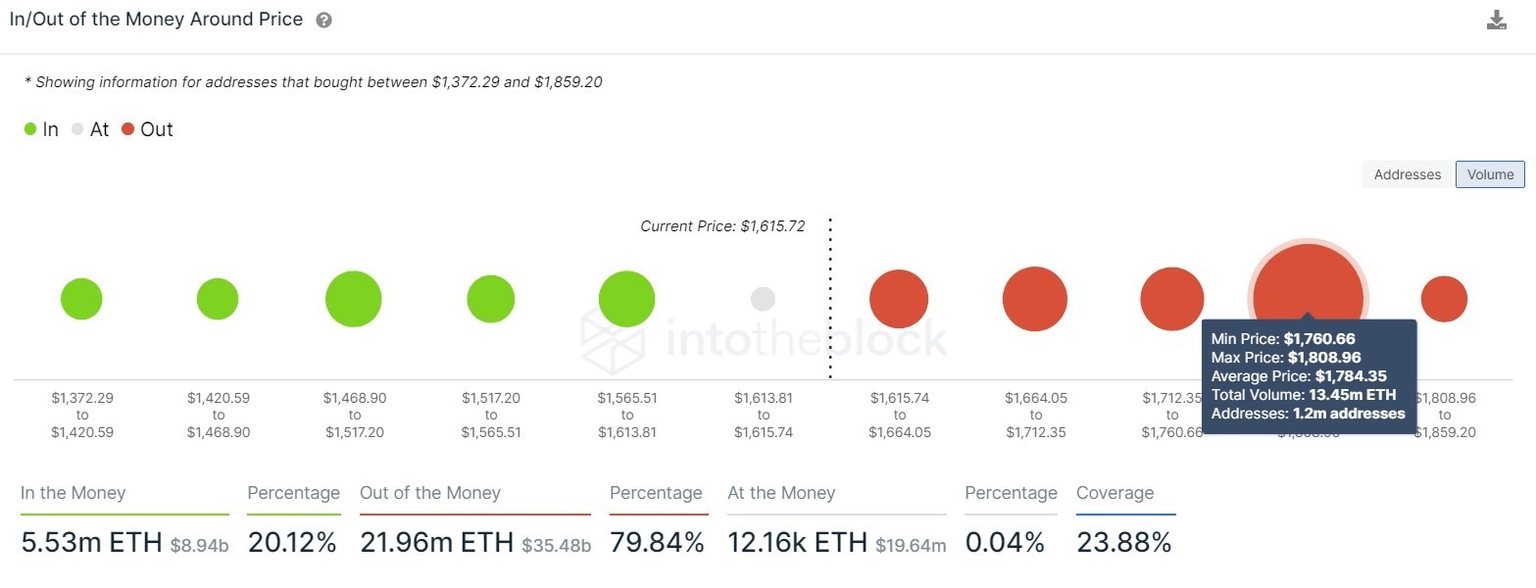Select the green bubble averaging near $1,589
Image resolution: width=1536 pixels, height=588 pixels.
coord(626,298)
